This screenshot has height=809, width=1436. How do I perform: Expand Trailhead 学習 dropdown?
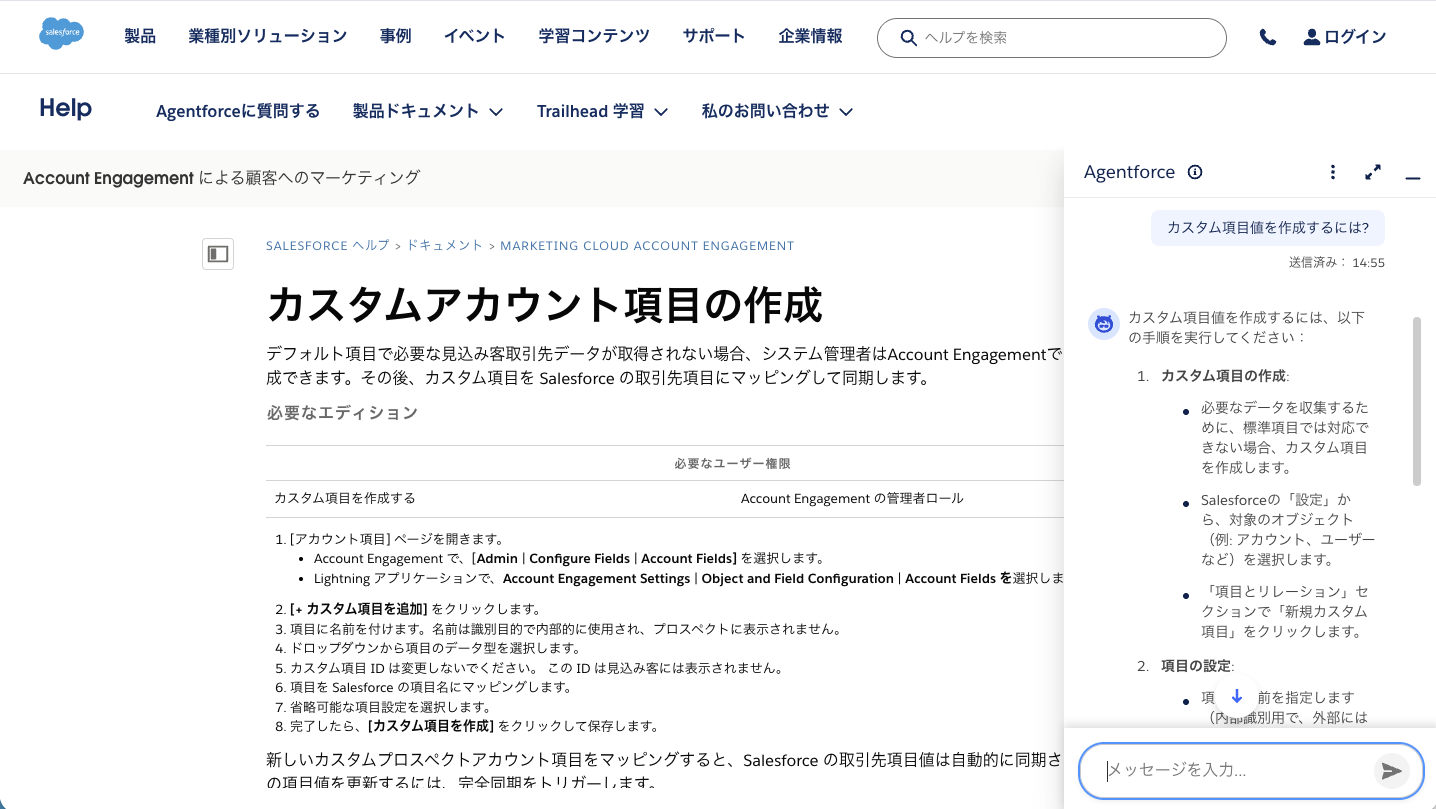(x=602, y=111)
